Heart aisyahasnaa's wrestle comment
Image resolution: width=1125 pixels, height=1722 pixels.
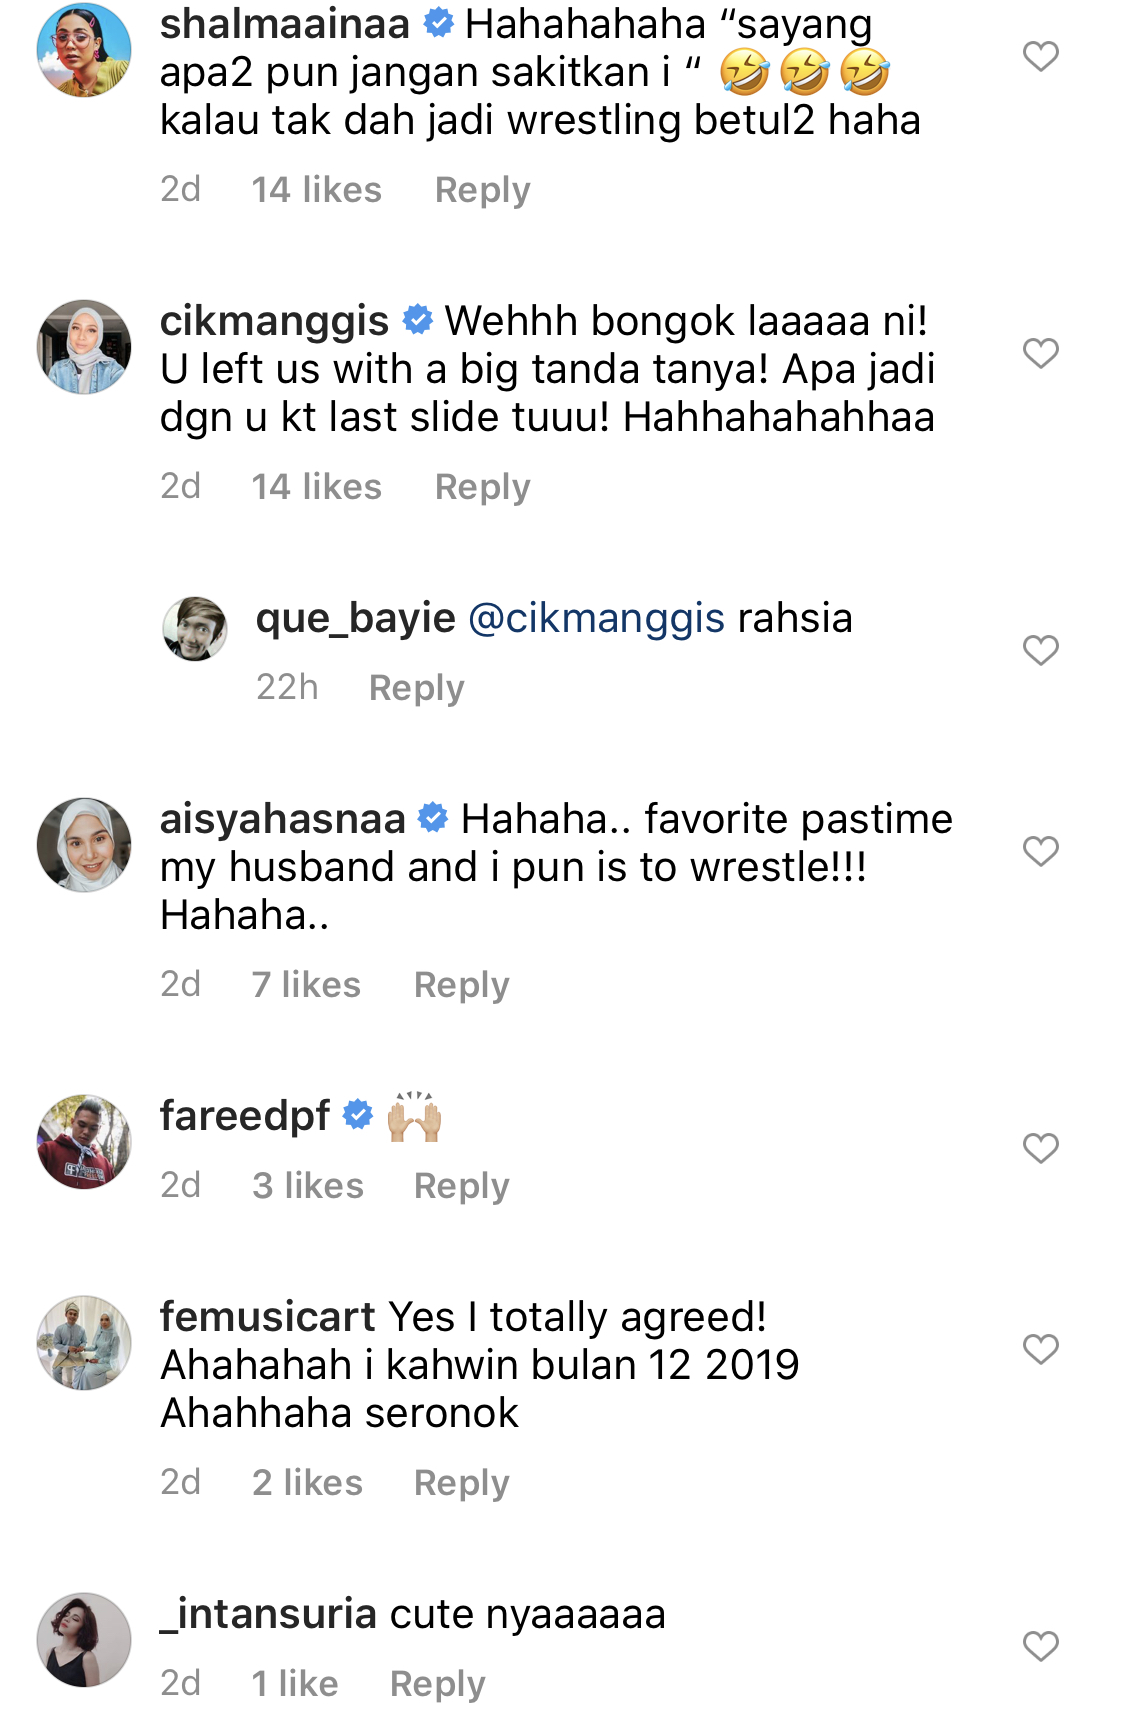point(1040,851)
